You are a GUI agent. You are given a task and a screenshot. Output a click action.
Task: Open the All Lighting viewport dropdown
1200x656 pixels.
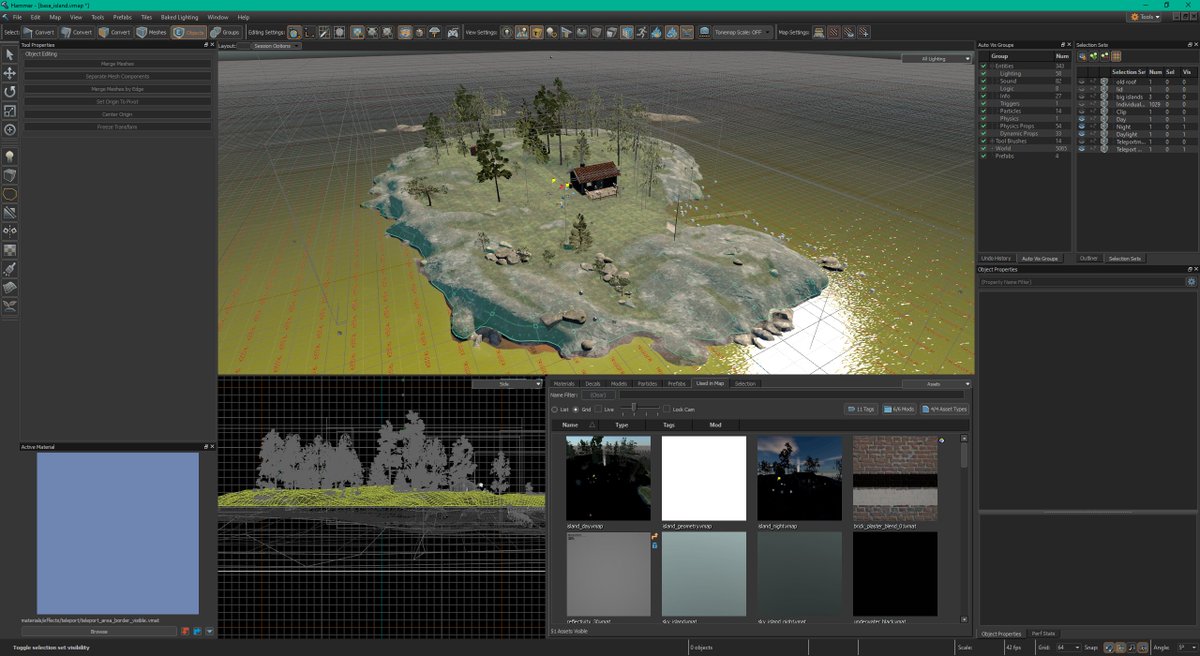pos(936,59)
